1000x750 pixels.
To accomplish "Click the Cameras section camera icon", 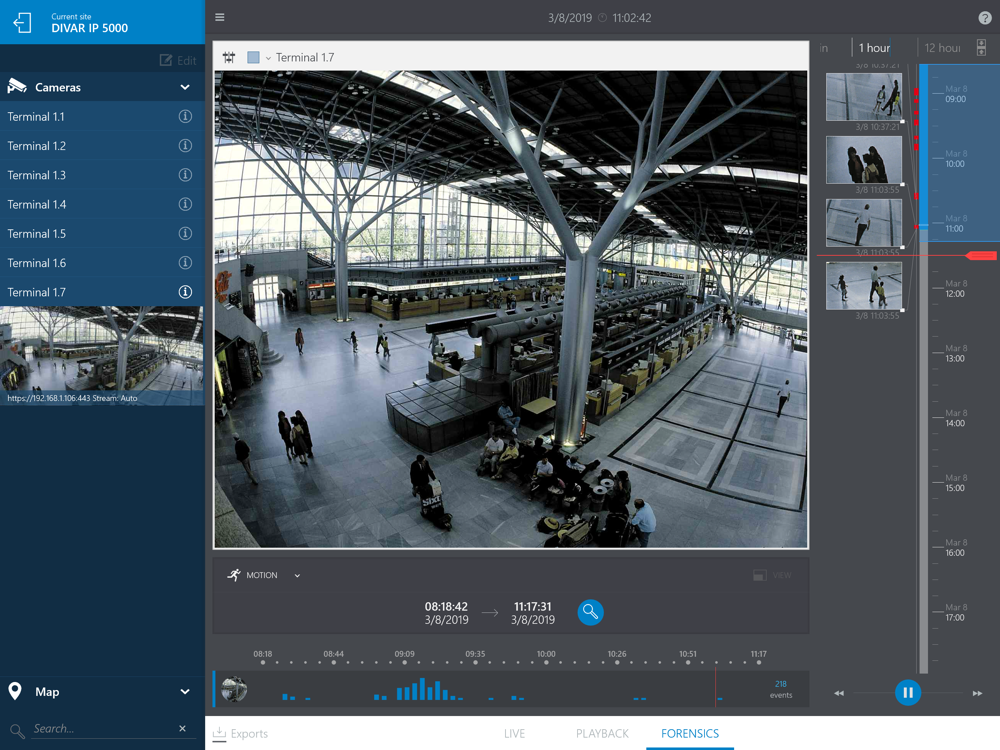I will click(17, 87).
